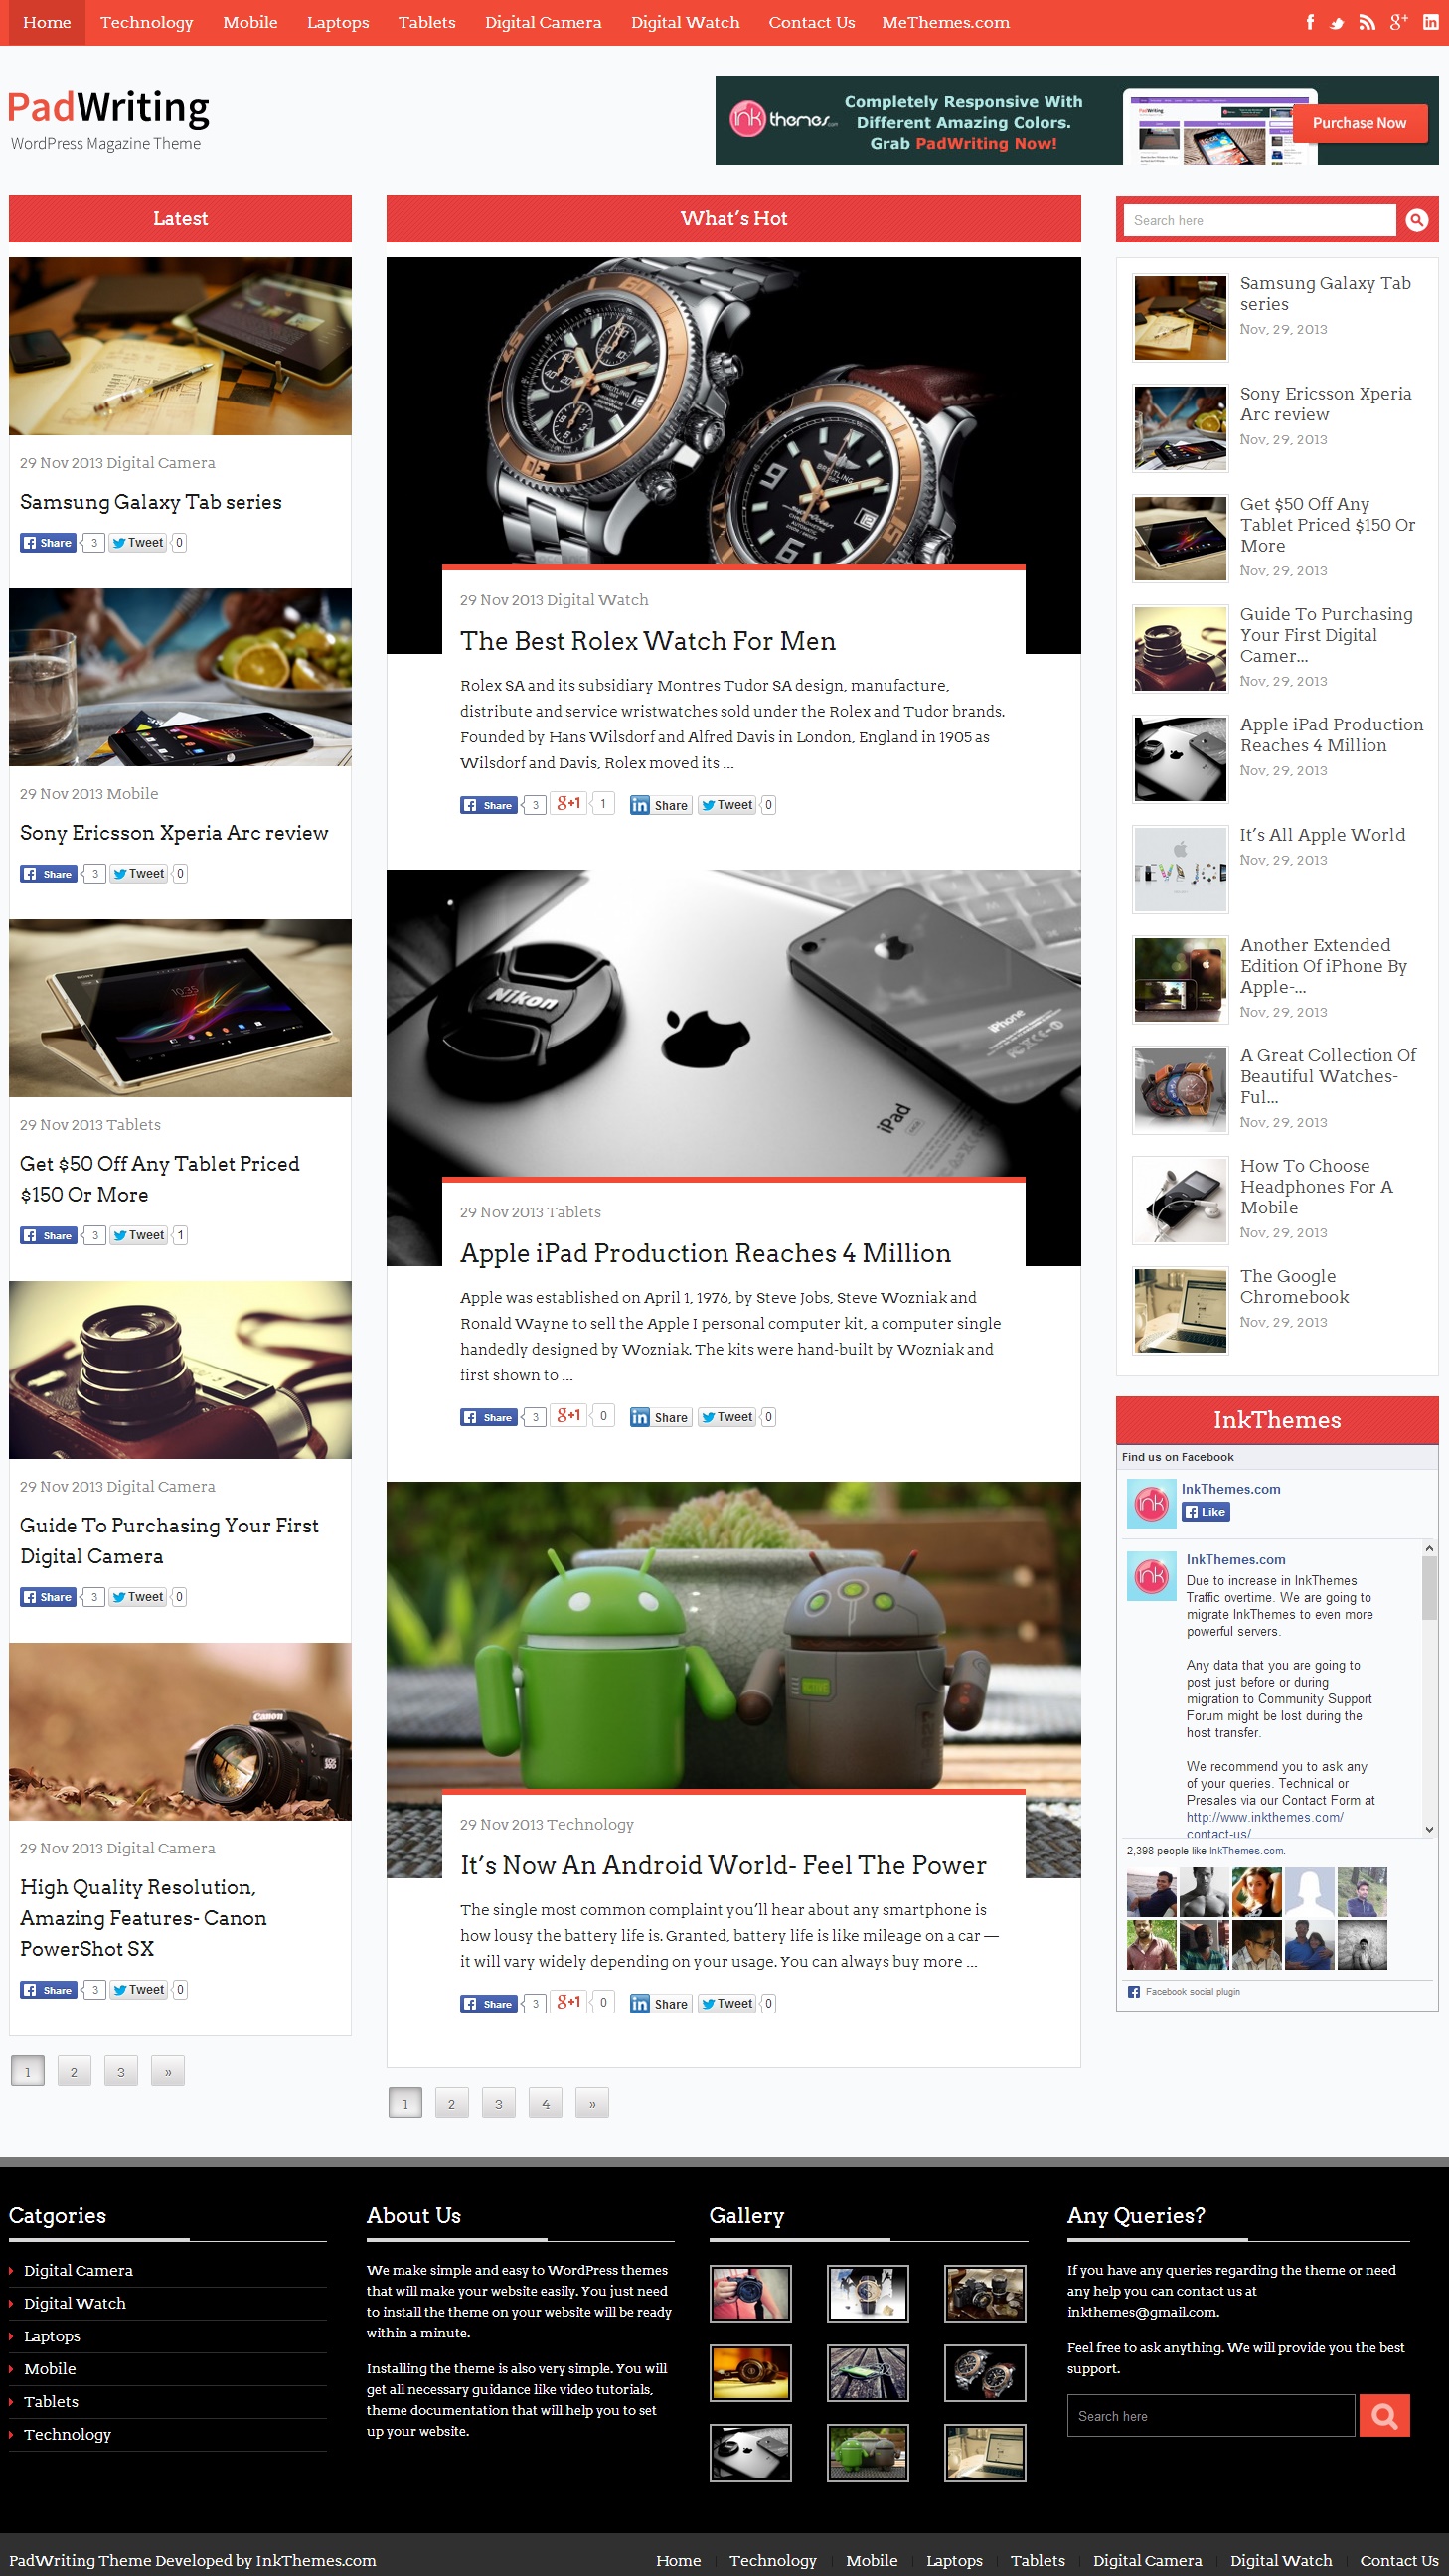Like InkThemes.com on Facebook widget

1206,1511
